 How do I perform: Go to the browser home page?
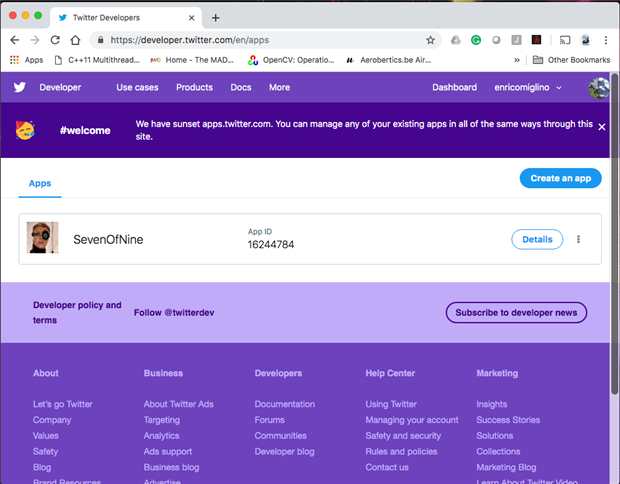[x=75, y=40]
